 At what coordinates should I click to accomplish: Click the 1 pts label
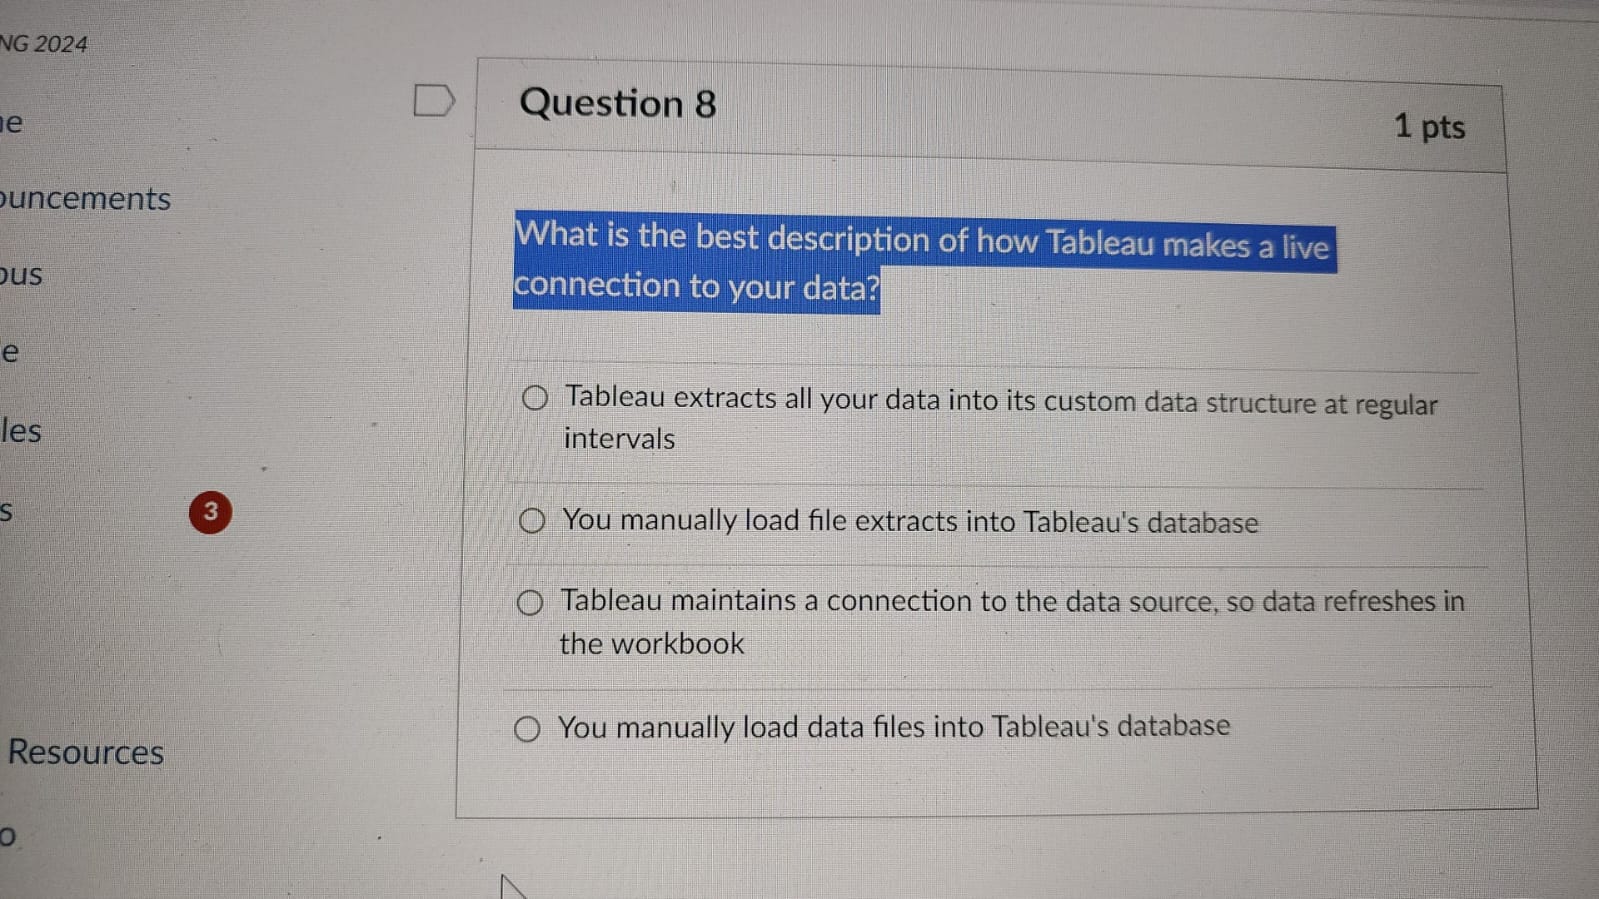point(1430,127)
